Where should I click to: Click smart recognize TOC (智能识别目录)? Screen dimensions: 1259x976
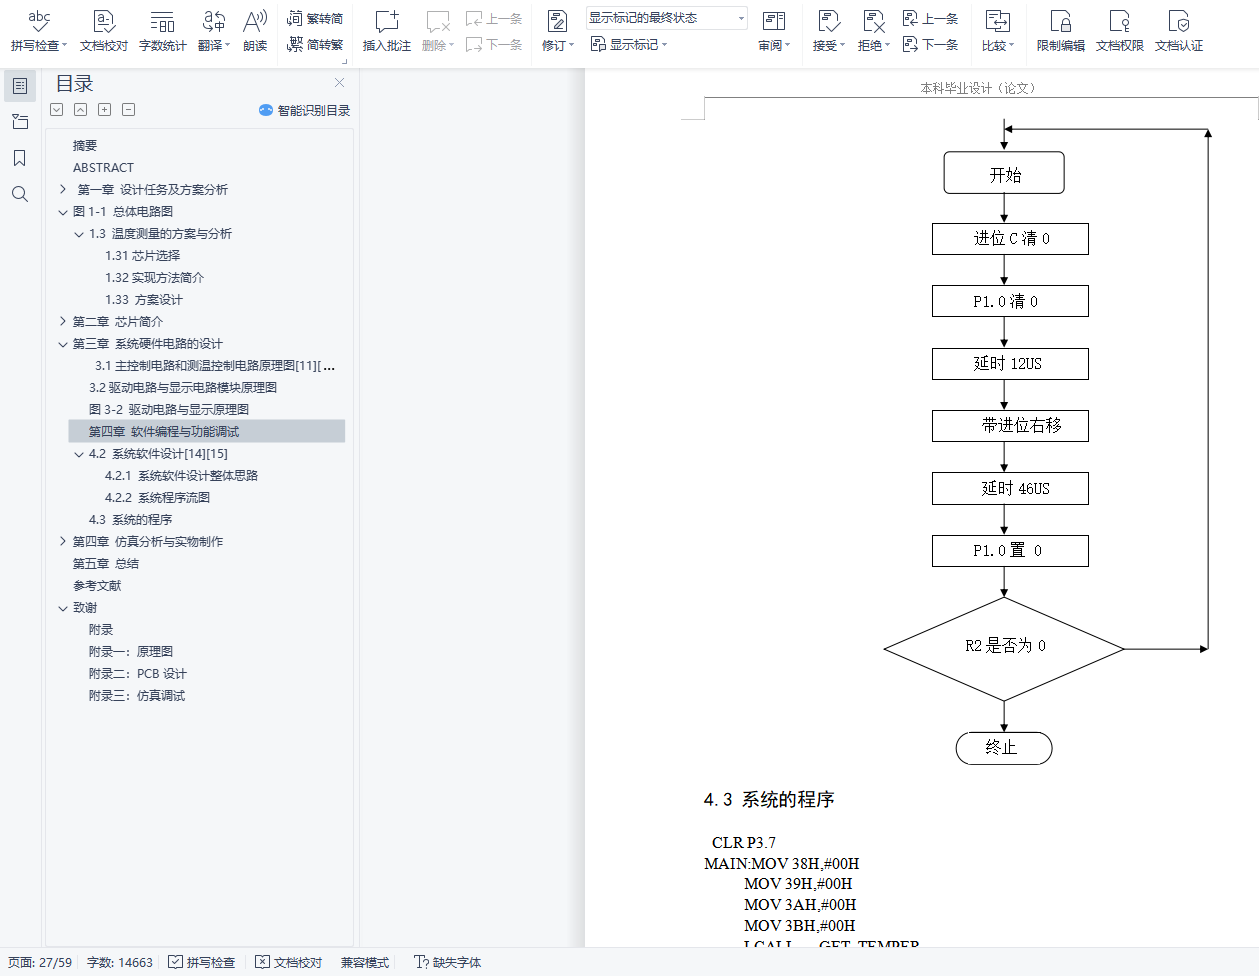304,110
